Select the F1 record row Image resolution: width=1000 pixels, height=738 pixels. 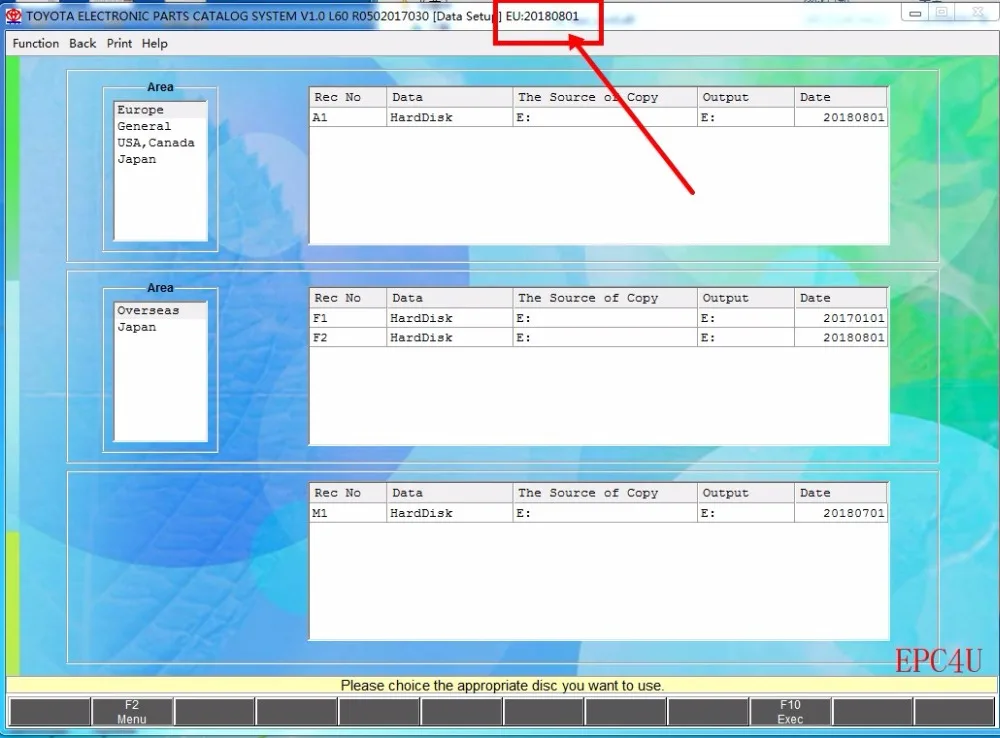pyautogui.click(x=598, y=318)
